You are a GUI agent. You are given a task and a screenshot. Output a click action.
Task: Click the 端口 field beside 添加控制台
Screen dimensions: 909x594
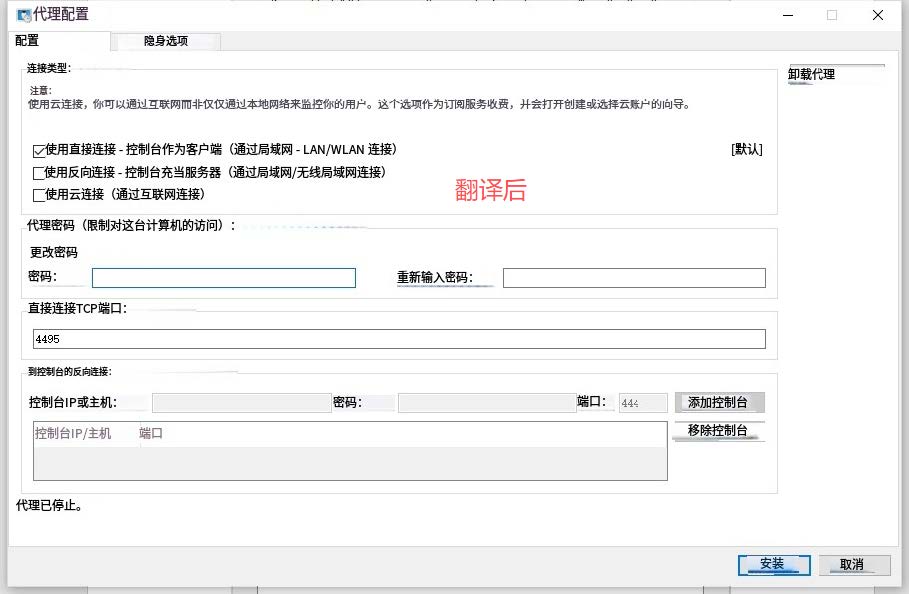[642, 403]
